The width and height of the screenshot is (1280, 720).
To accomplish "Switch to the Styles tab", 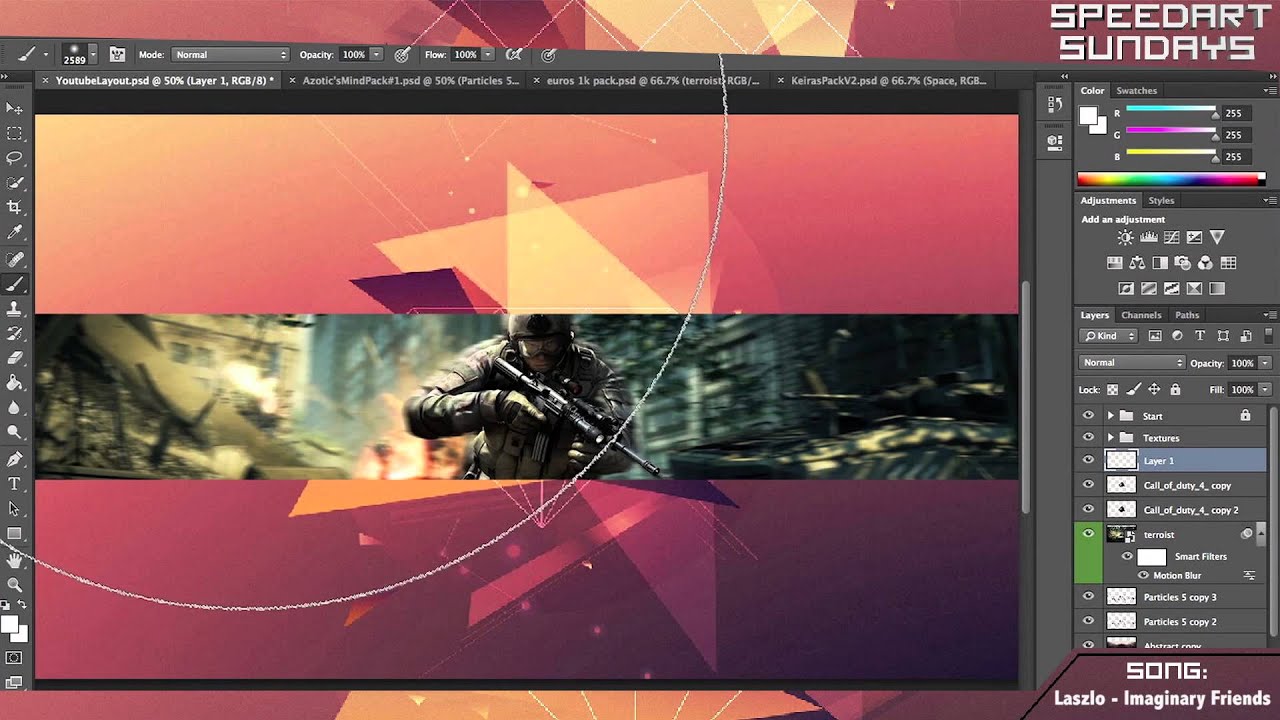I will [x=1161, y=201].
